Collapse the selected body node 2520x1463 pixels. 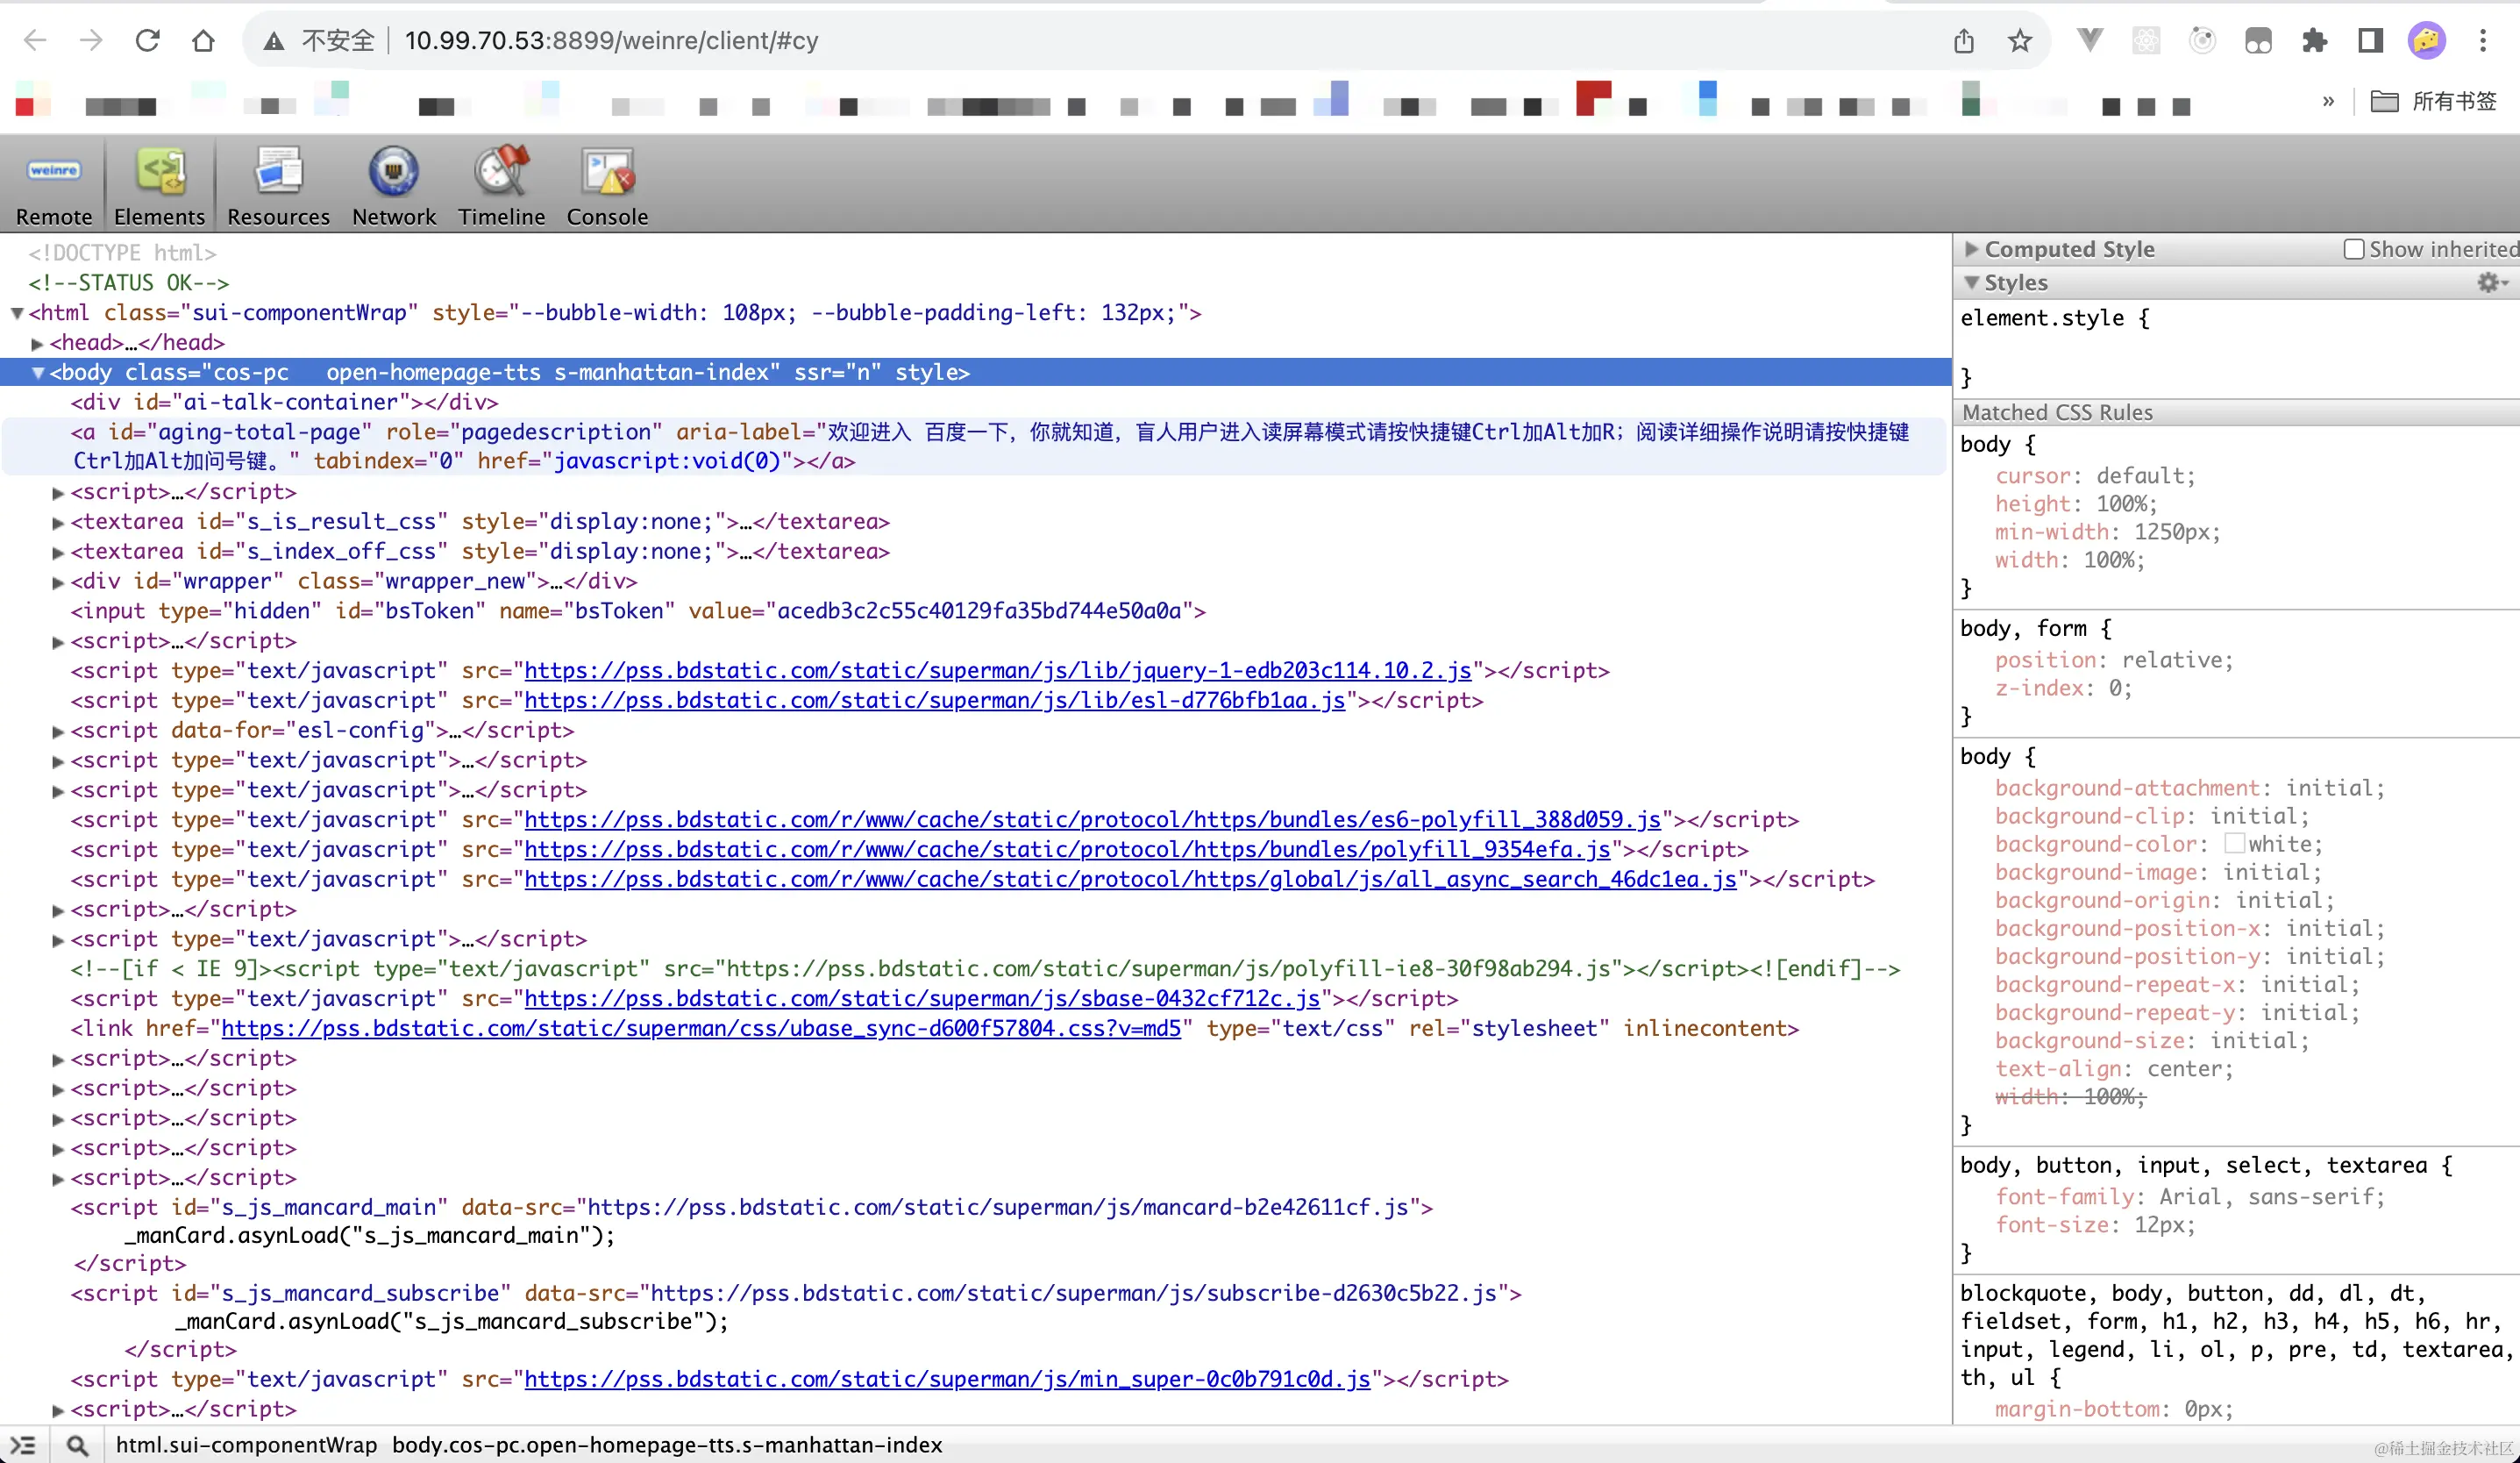point(38,373)
